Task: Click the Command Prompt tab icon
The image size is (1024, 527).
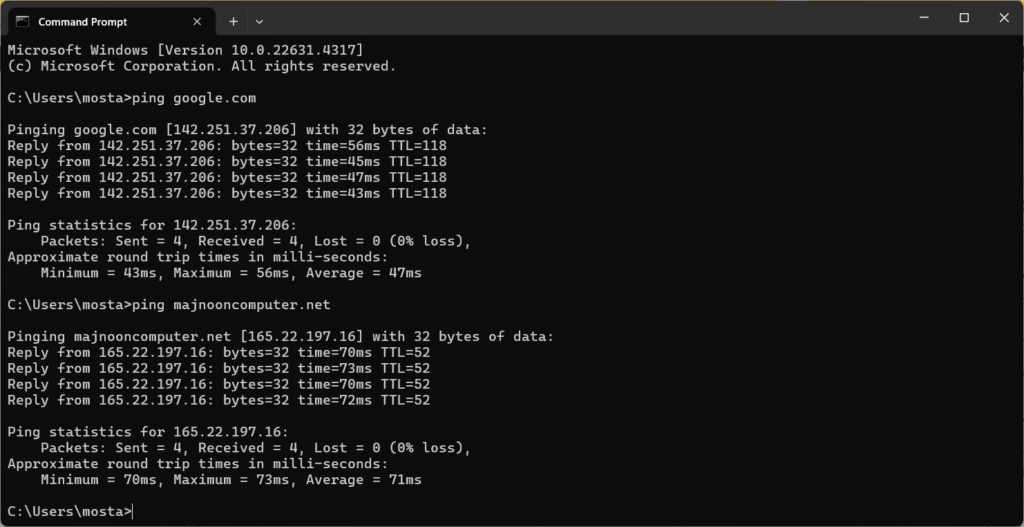Action: click(x=22, y=21)
